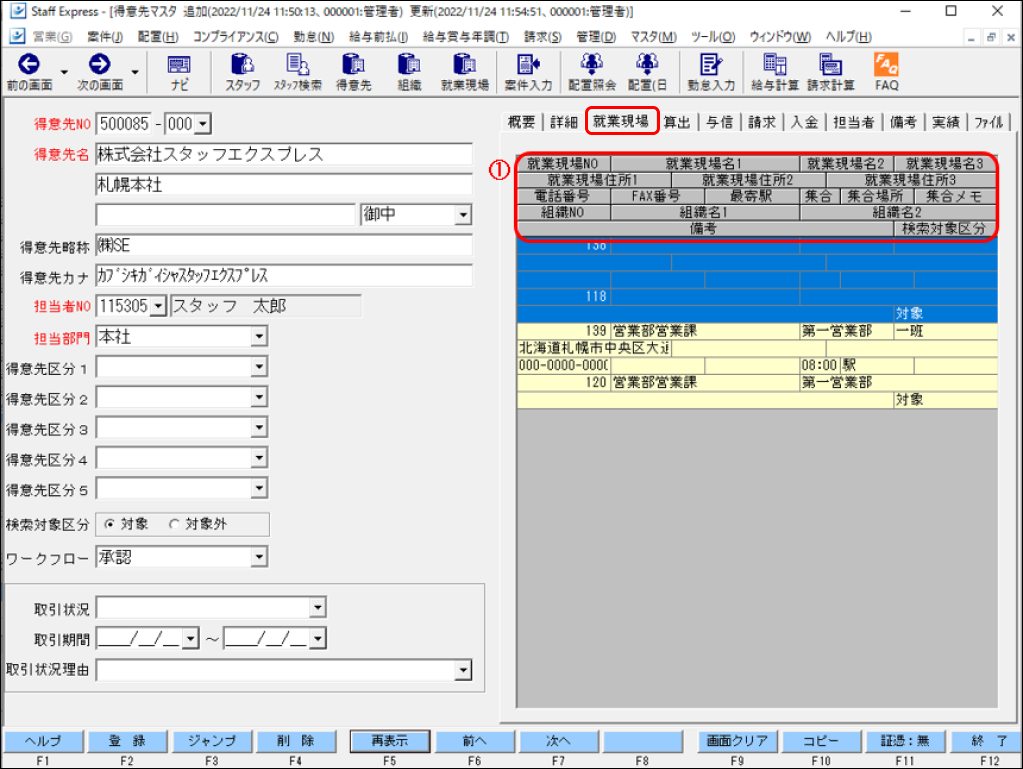Switch to the 概要 tab
The width and height of the screenshot is (1023, 769).
pyautogui.click(x=521, y=122)
